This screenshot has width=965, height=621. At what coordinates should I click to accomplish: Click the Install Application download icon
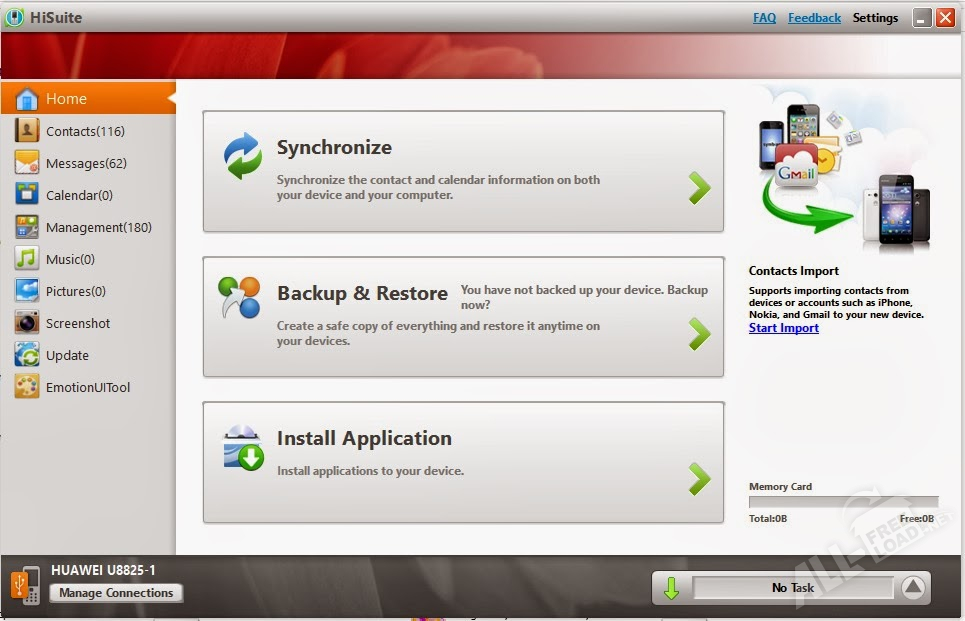click(242, 448)
